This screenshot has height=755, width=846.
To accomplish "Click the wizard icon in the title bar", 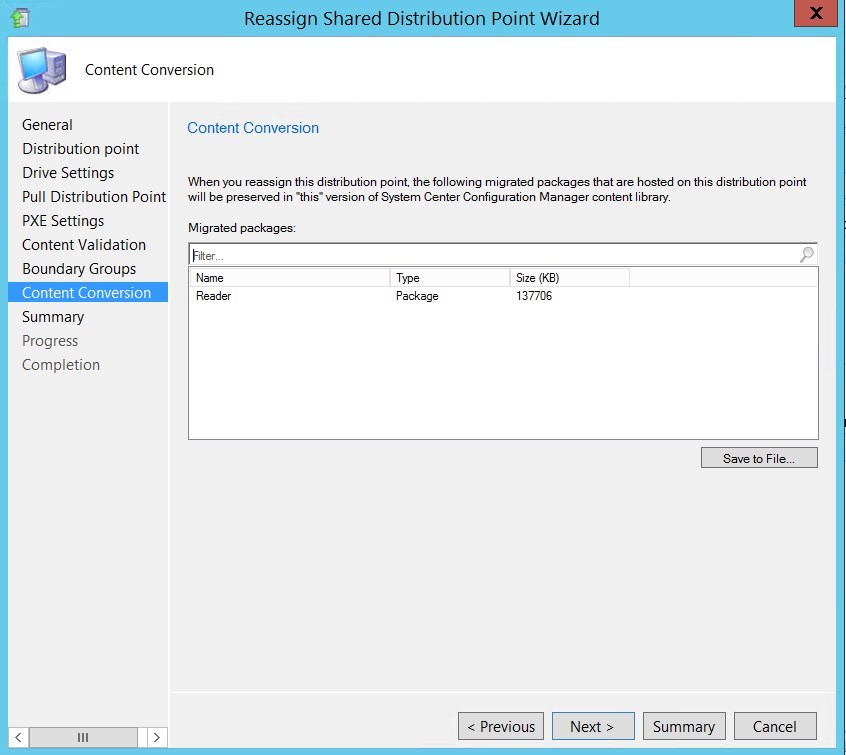I will (x=21, y=17).
